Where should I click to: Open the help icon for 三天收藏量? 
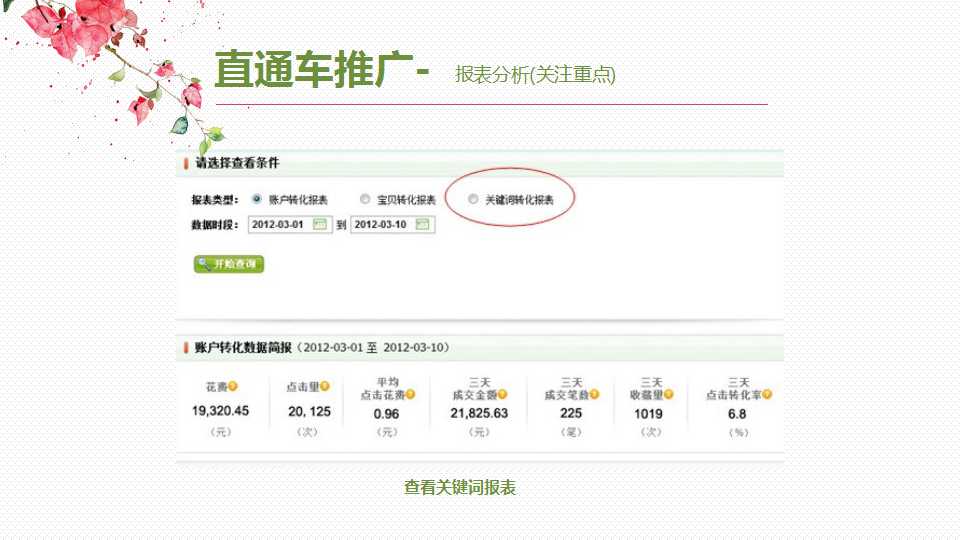pyautogui.click(x=669, y=395)
